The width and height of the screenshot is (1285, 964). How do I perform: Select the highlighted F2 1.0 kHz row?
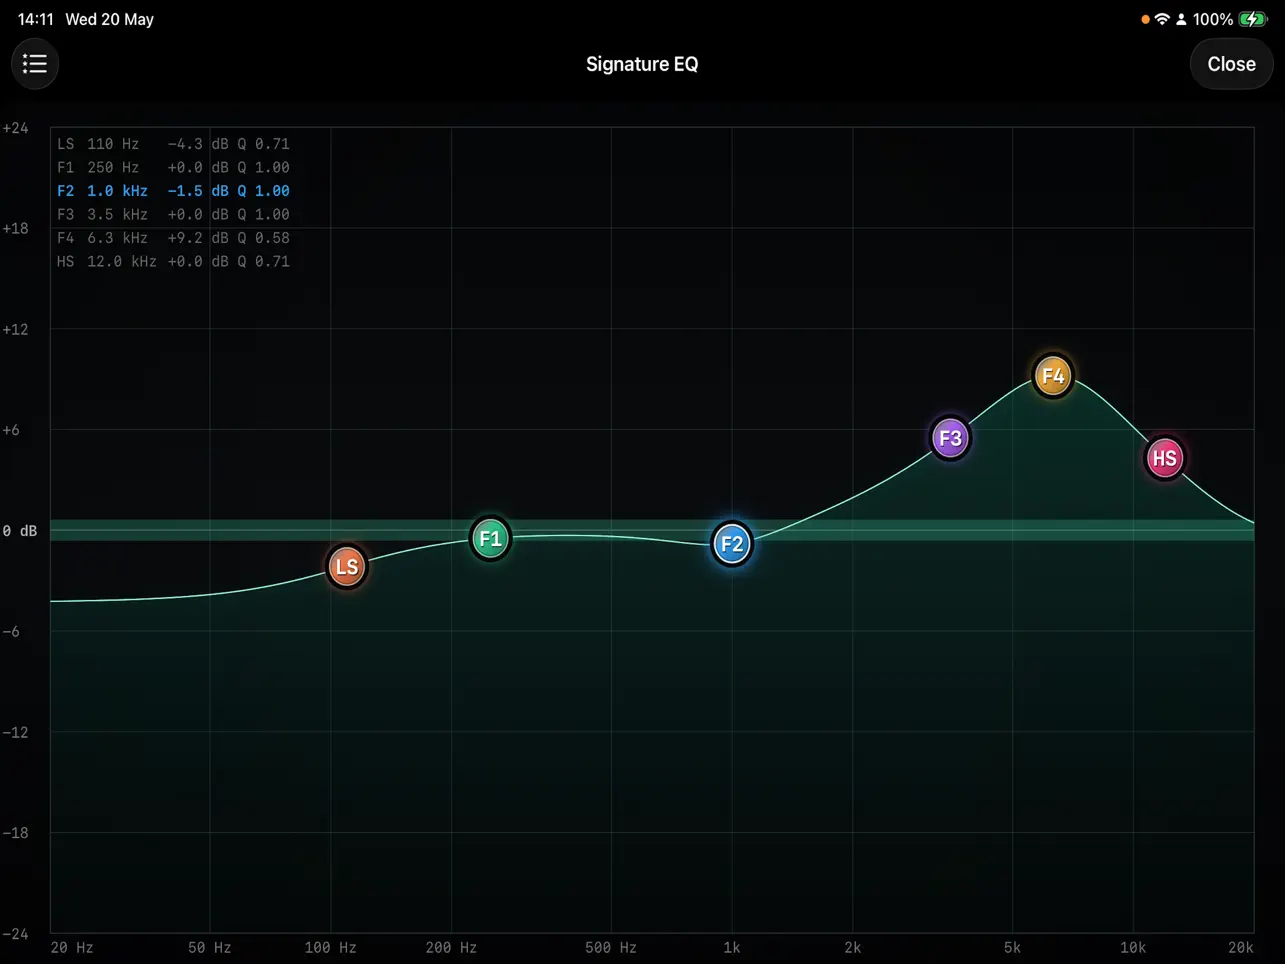point(173,191)
